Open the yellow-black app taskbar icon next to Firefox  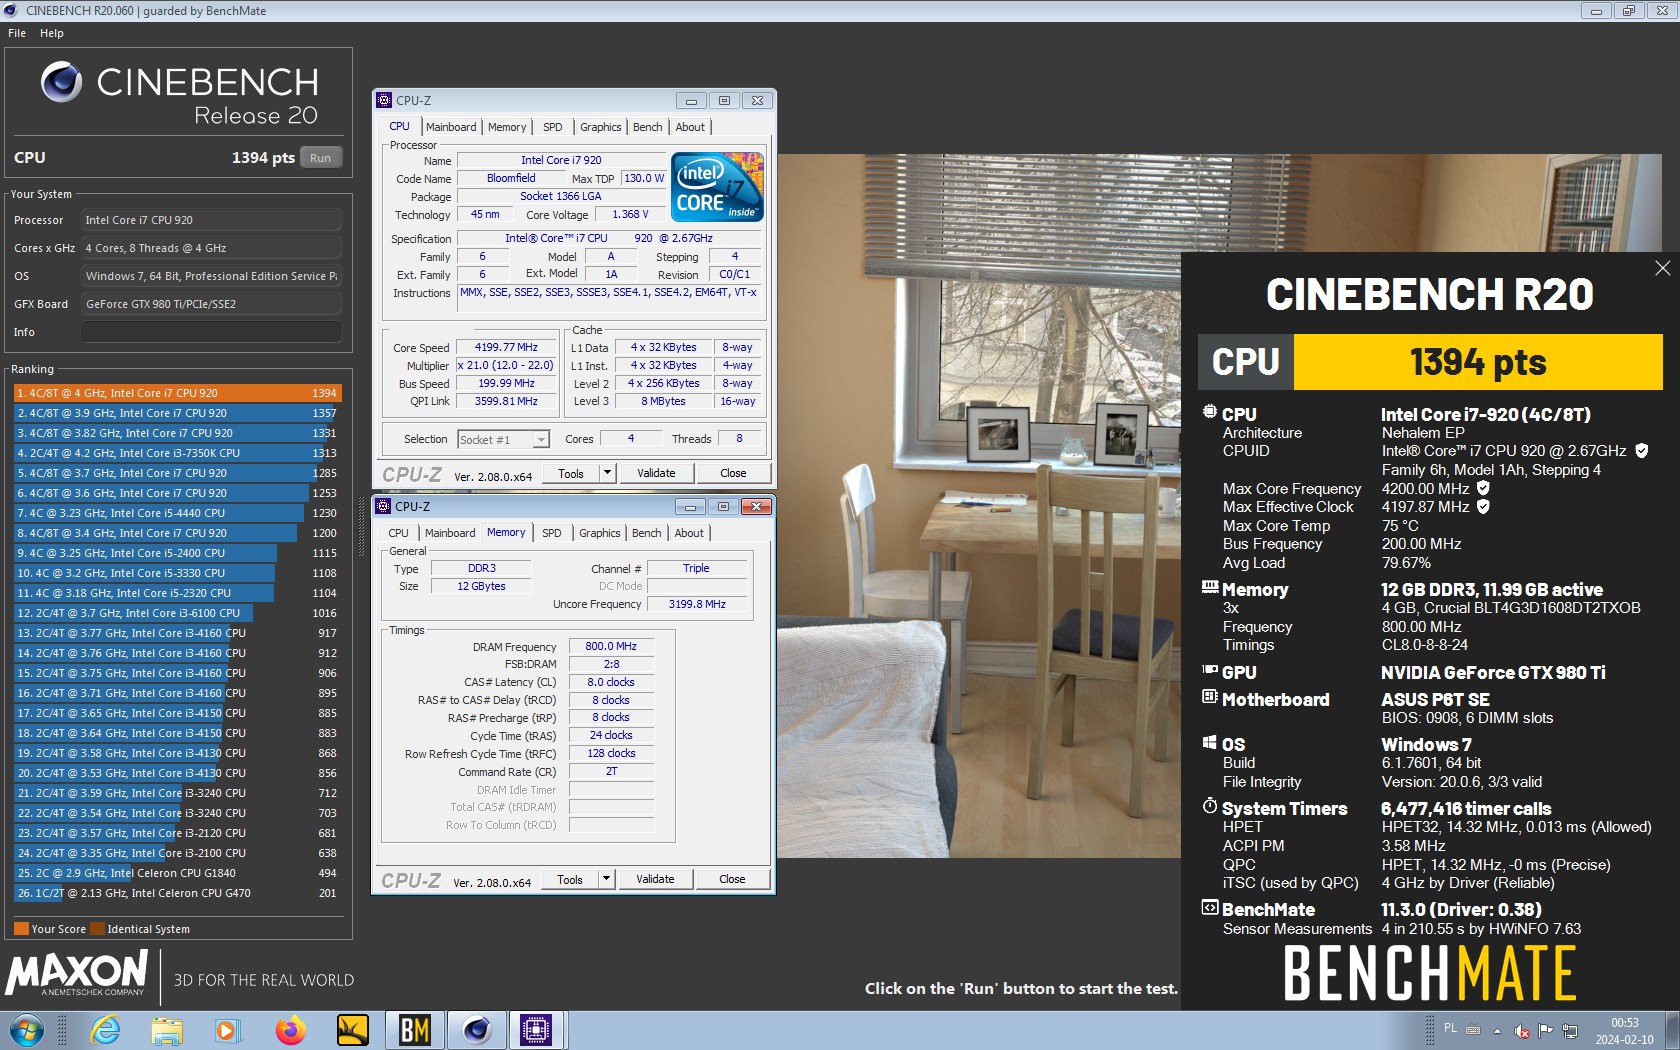click(352, 1029)
